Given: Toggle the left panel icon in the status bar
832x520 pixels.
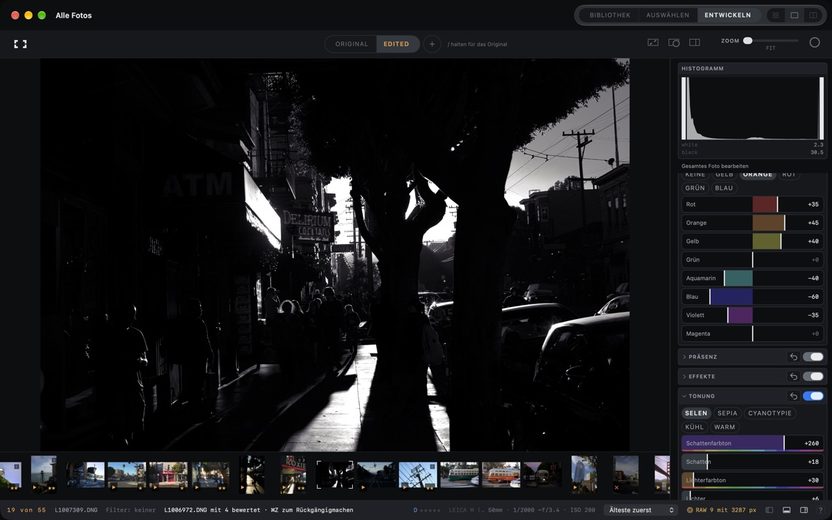Looking at the screenshot, I should coord(770,510).
